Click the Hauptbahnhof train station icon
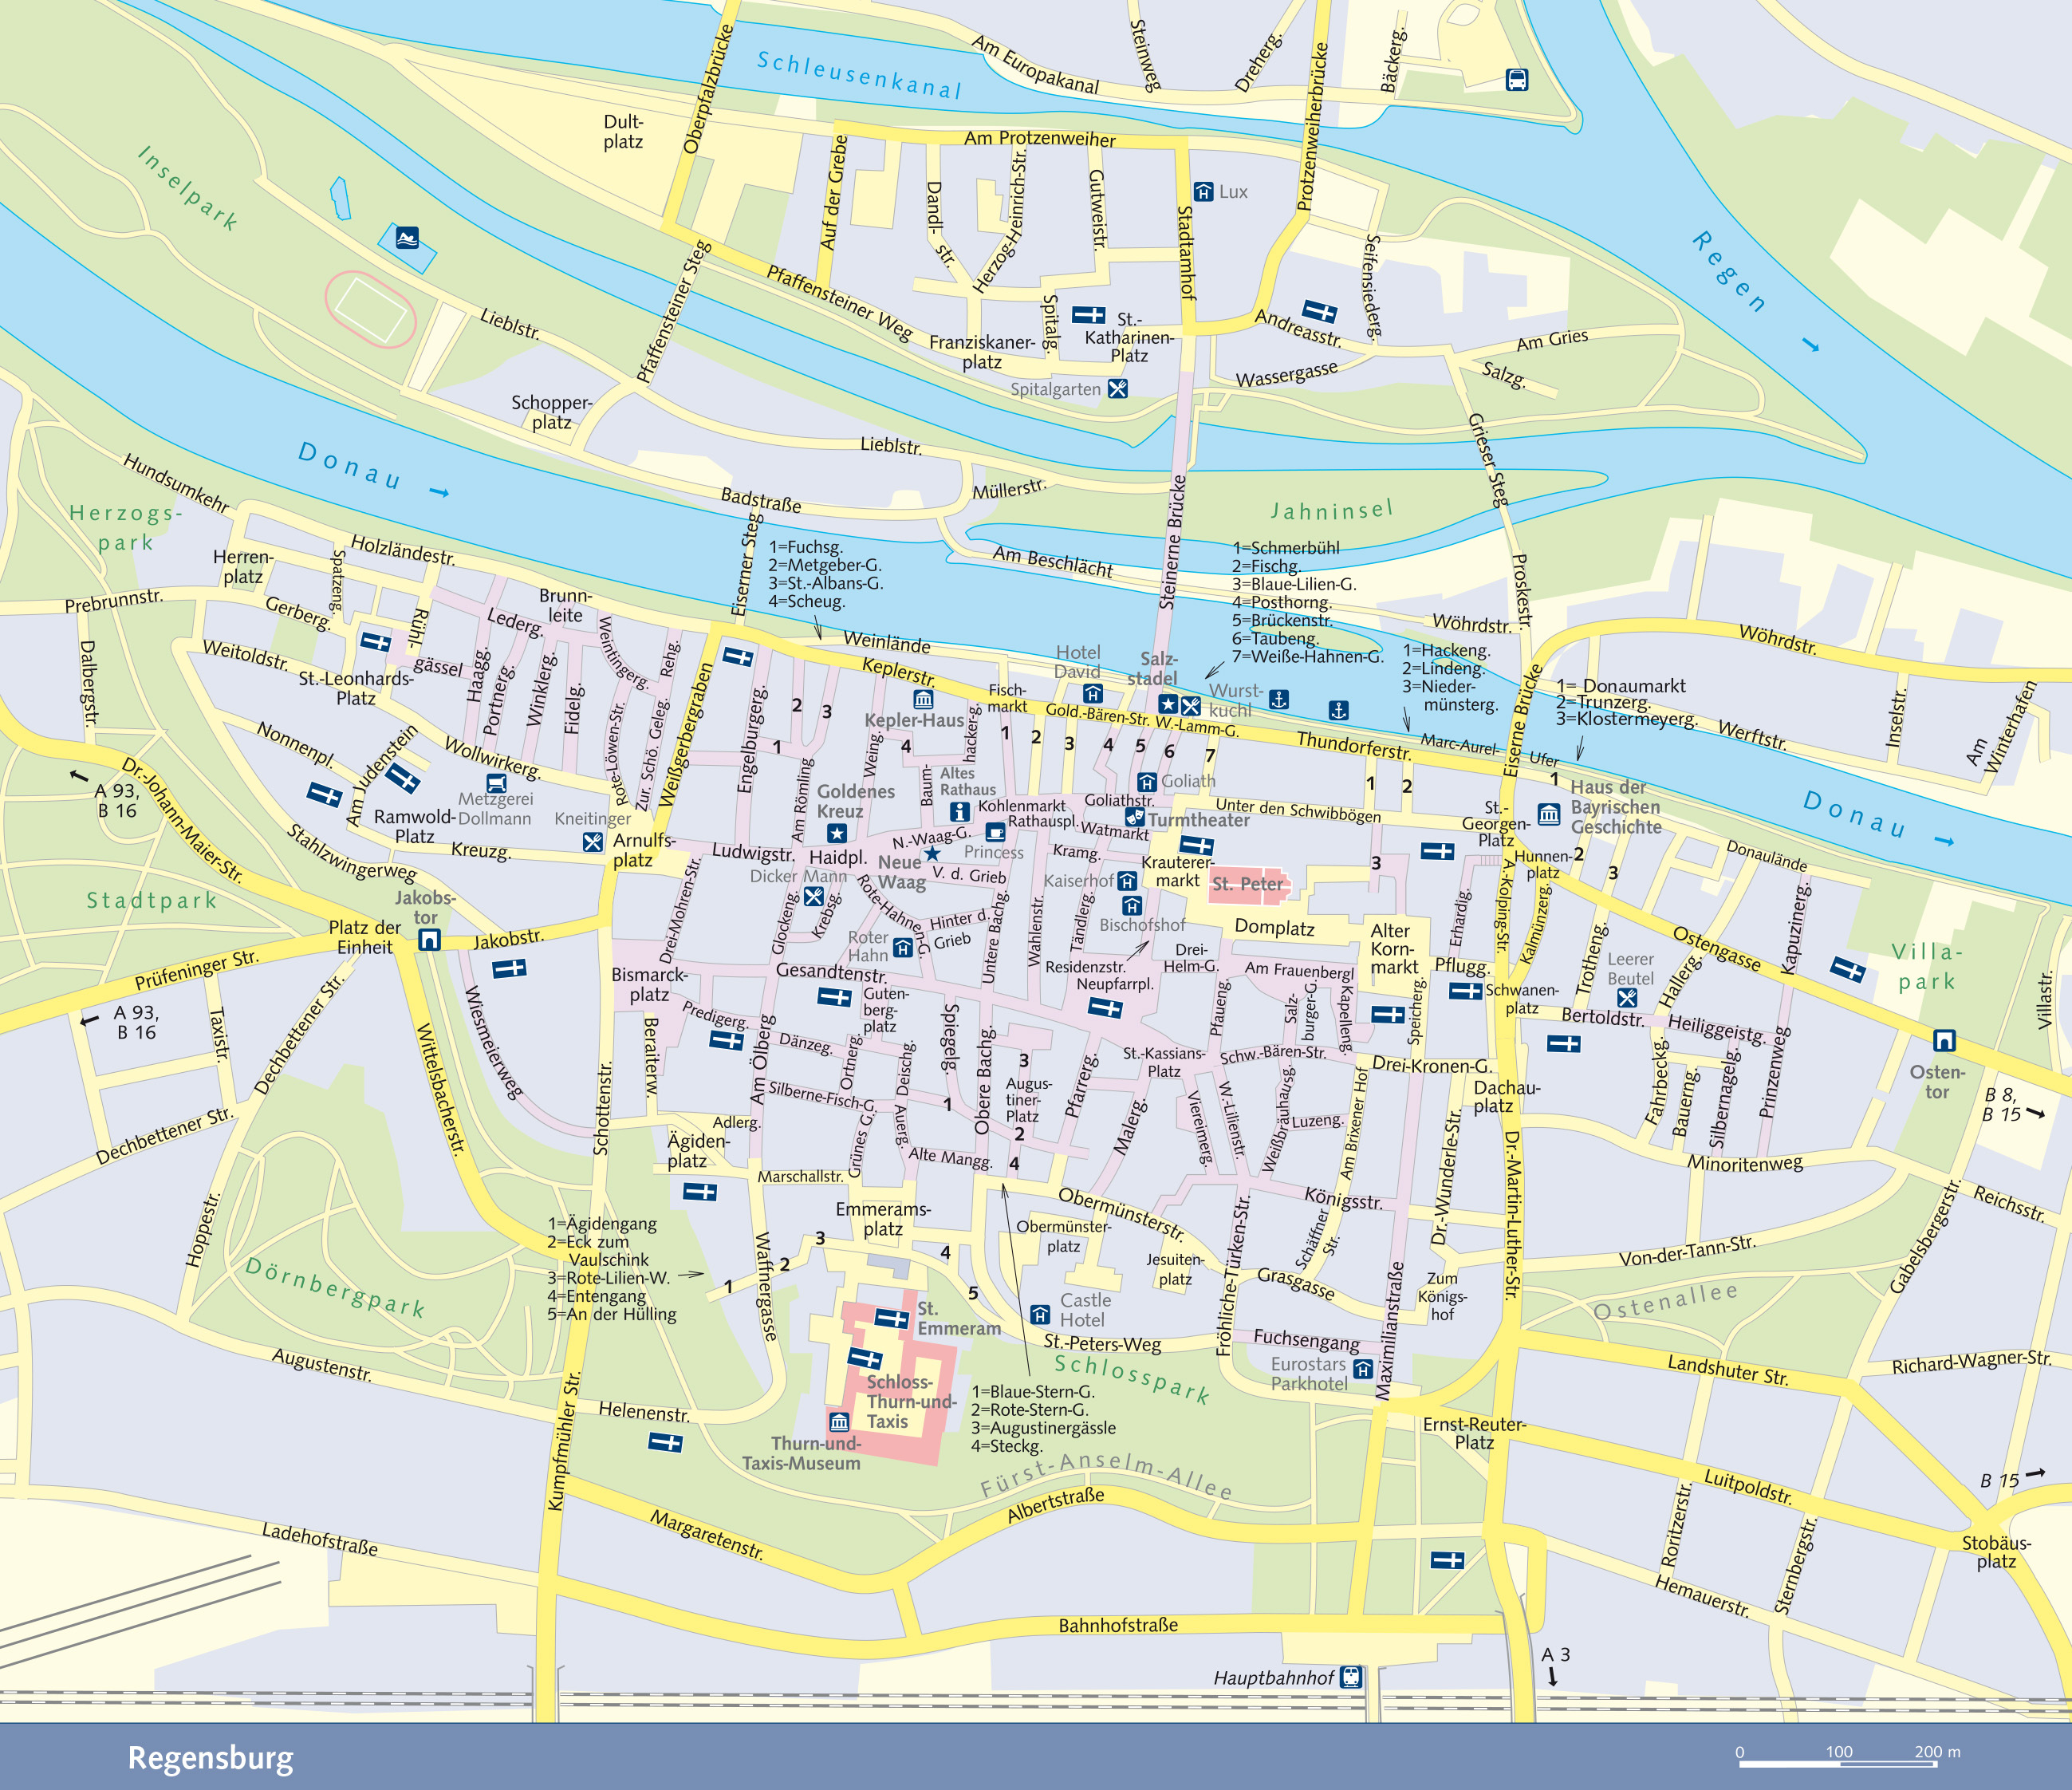 [x=1351, y=1677]
